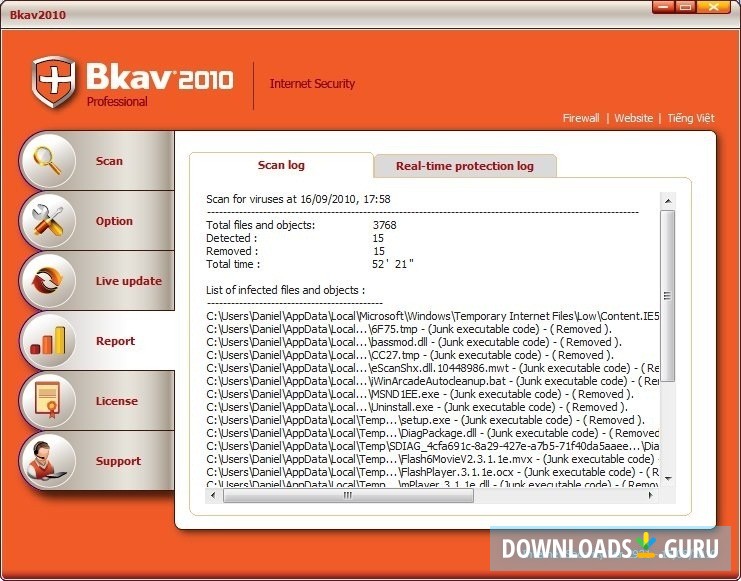The width and height of the screenshot is (741, 581).
Task: Click the 'Detected :' label
Action: tap(232, 238)
